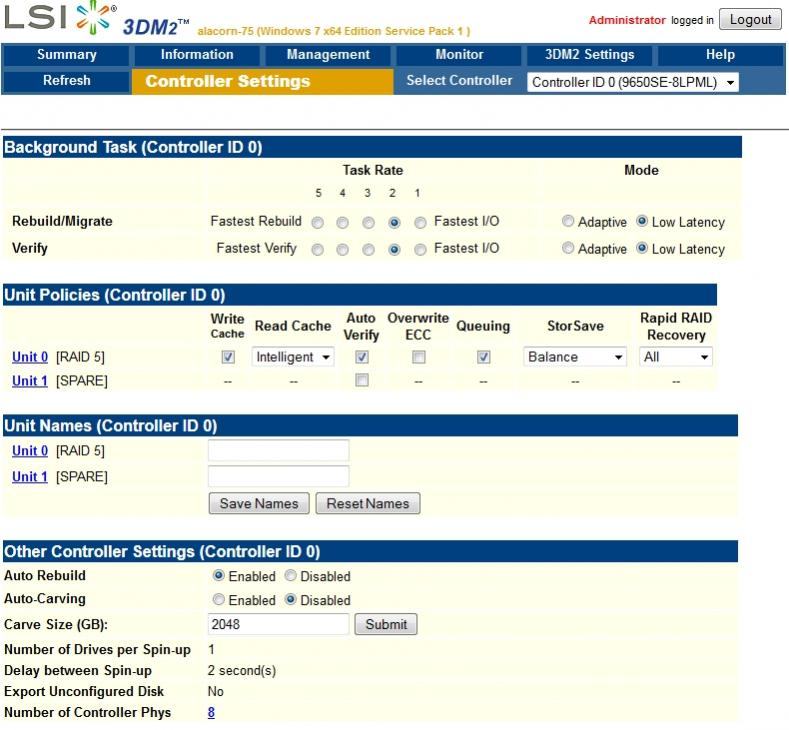Set Verify task rate to 3

(368, 250)
